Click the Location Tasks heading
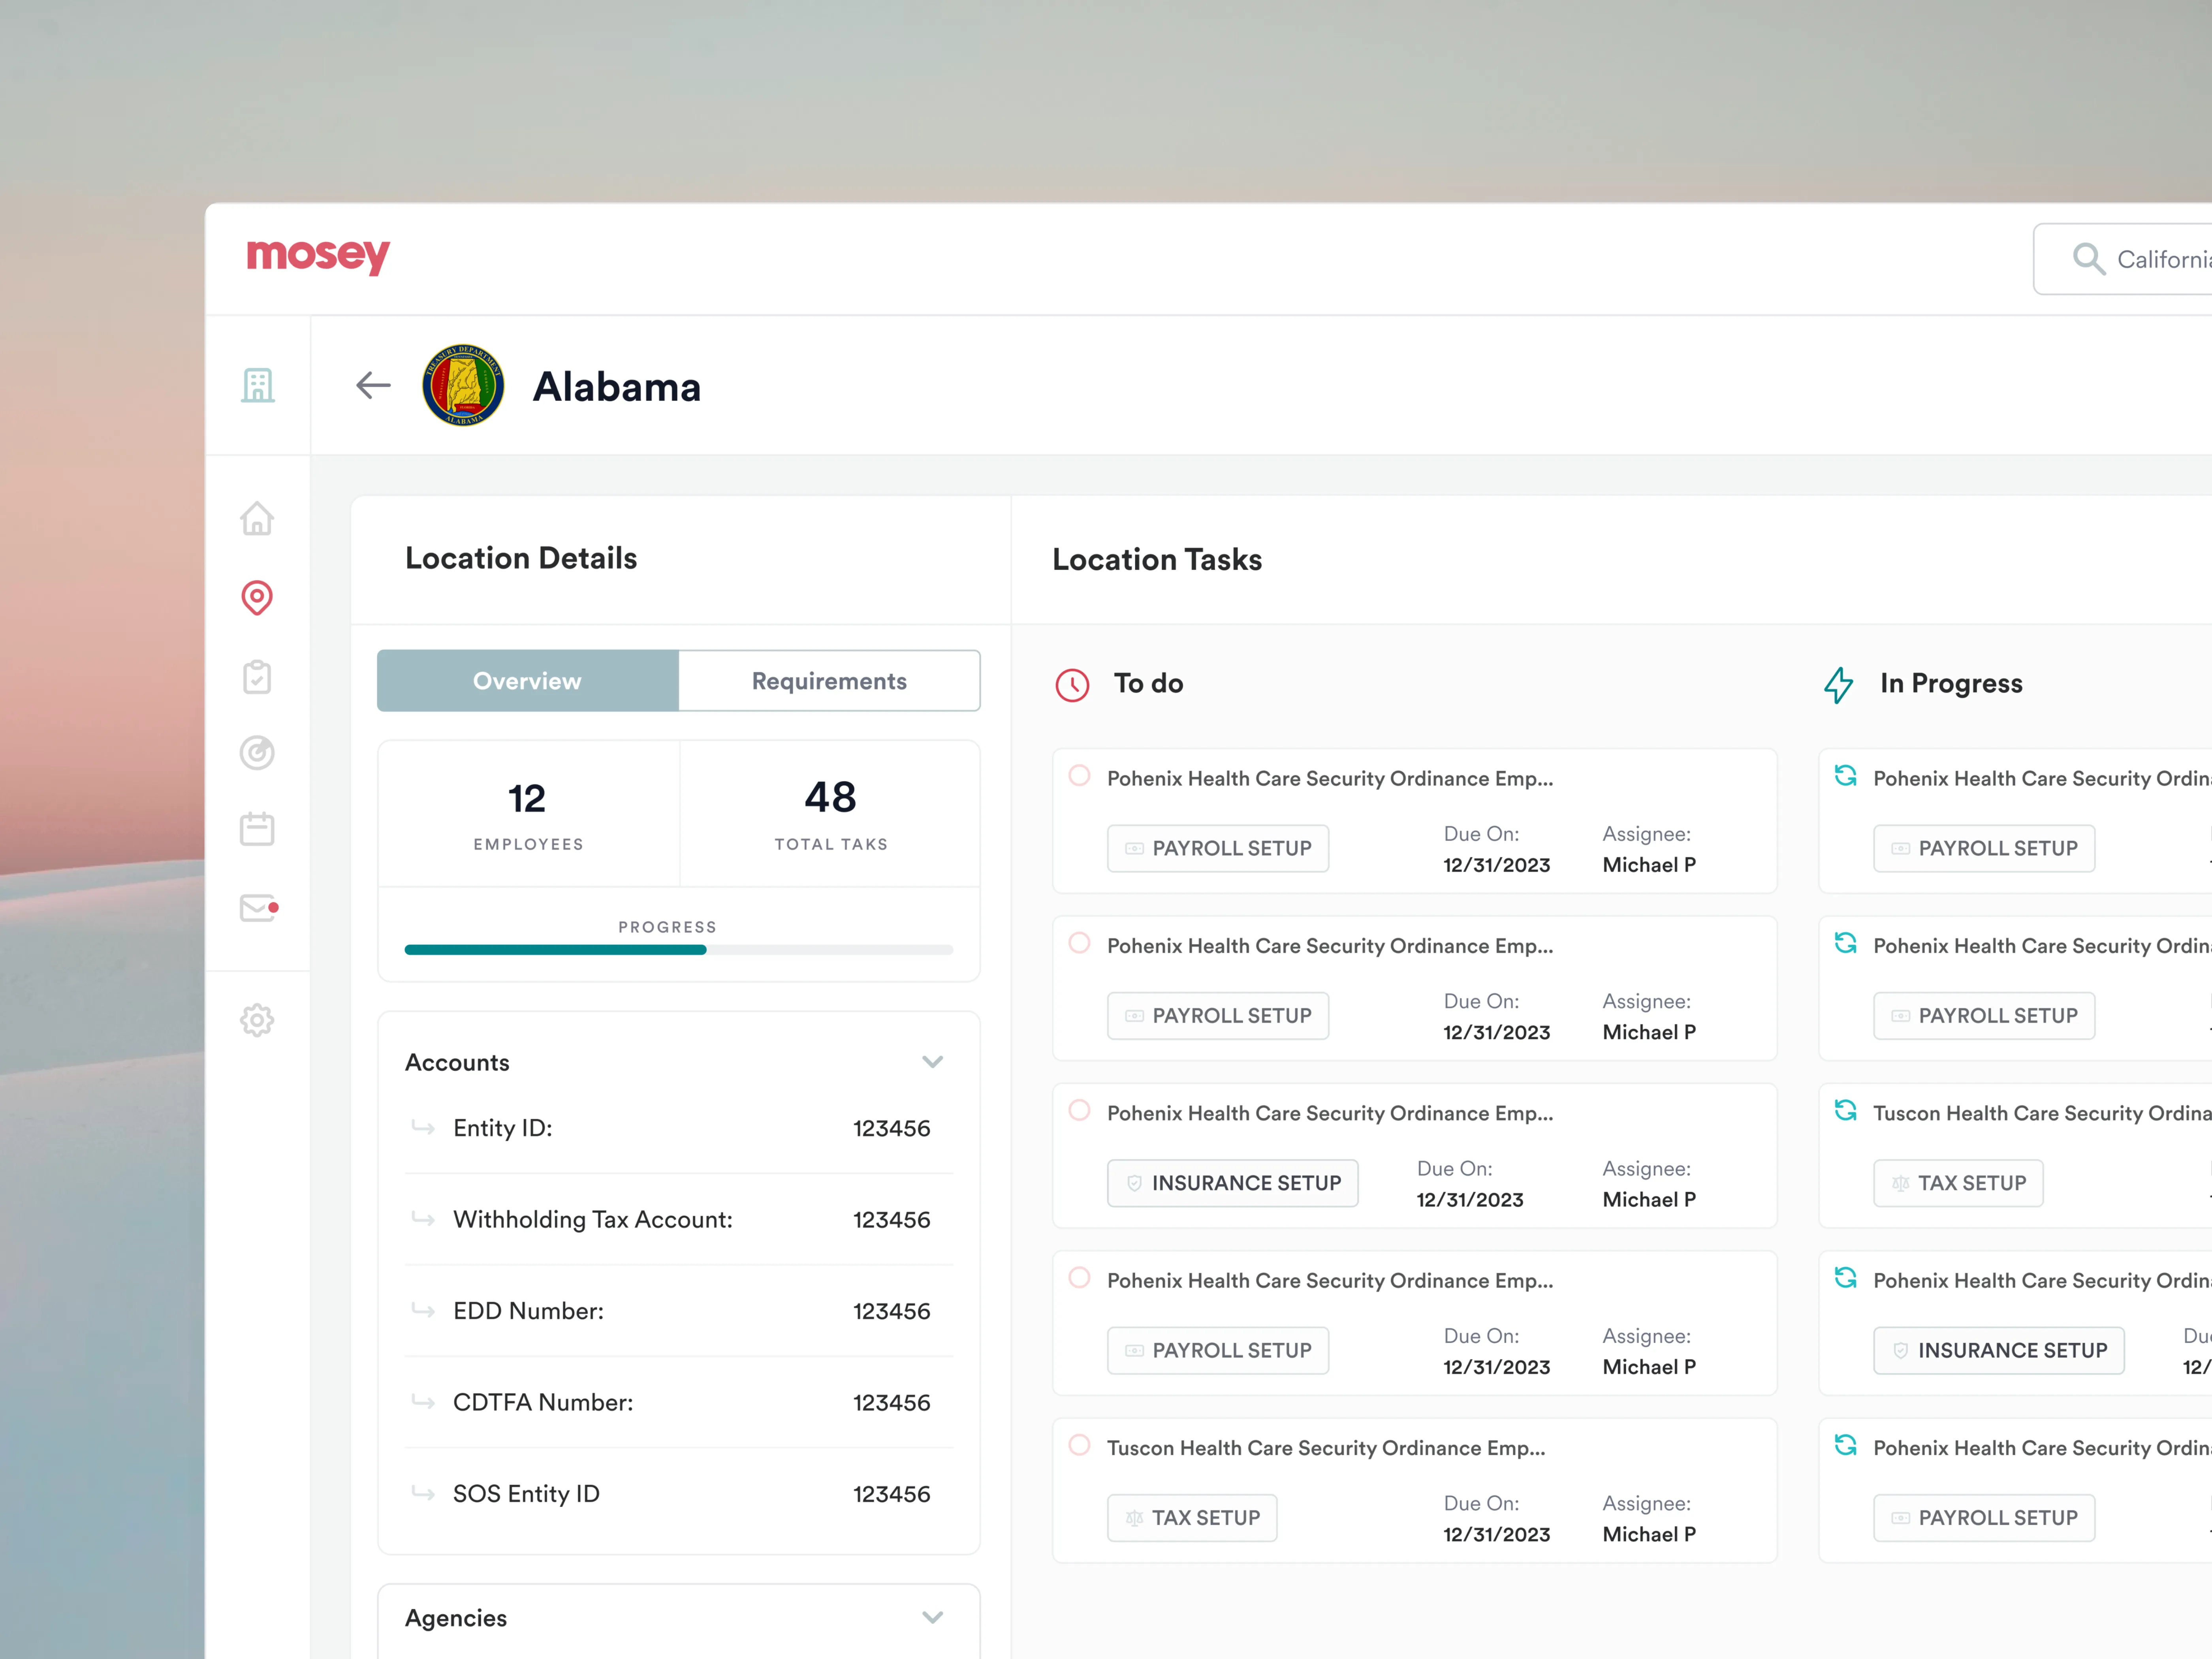 [1157, 560]
